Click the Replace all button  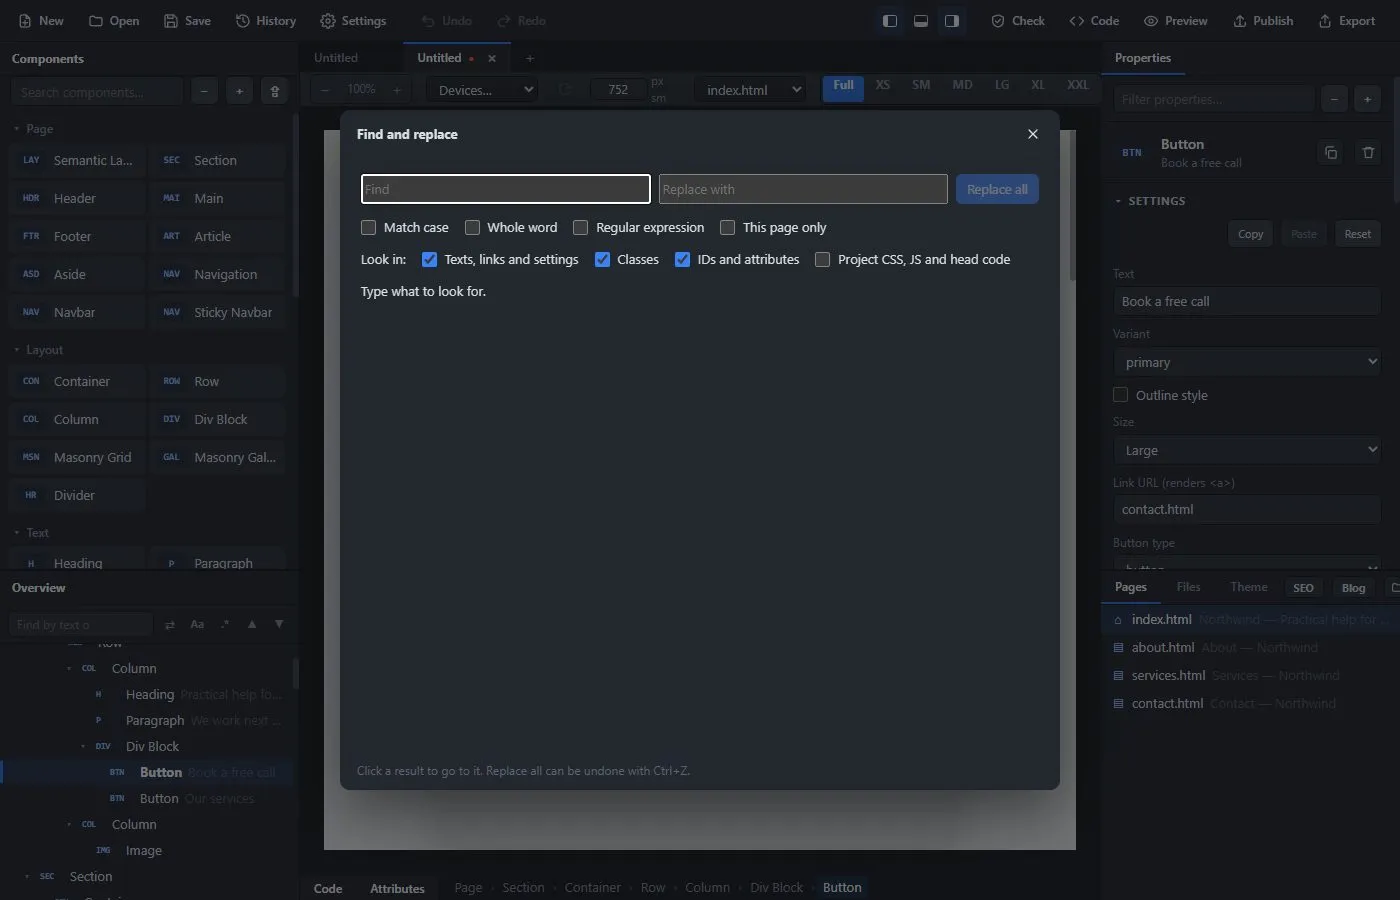997,189
